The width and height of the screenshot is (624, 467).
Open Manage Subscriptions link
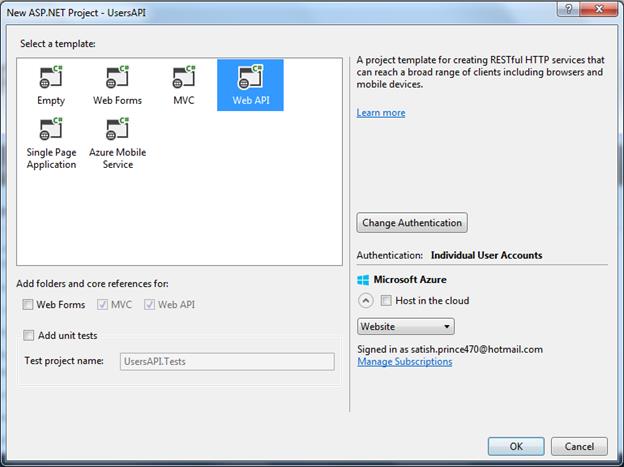click(405, 362)
